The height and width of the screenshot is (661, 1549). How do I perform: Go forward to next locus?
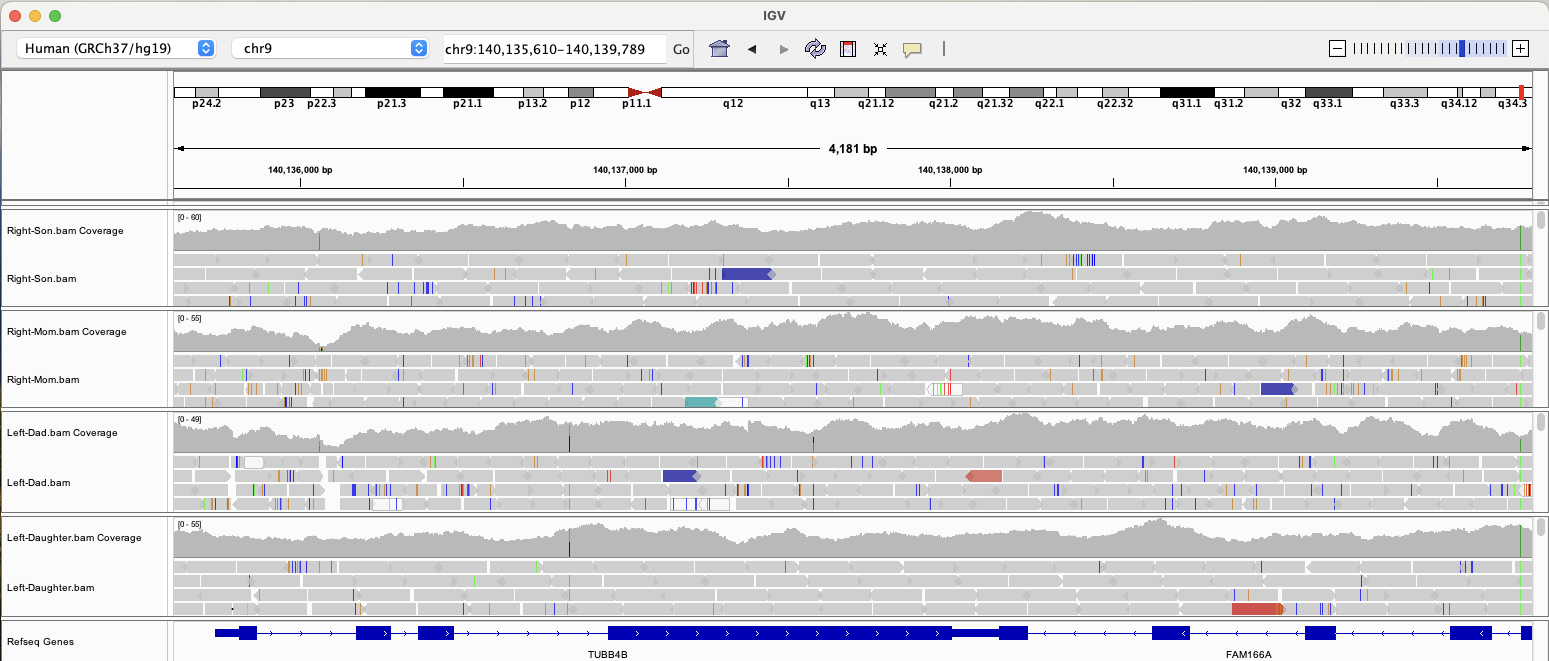[783, 49]
